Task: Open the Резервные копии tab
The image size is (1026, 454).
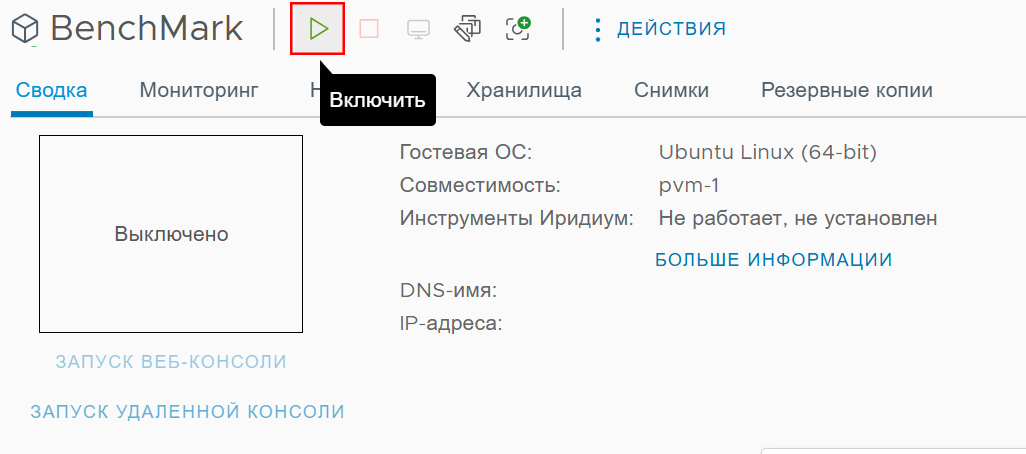Action: click(x=847, y=90)
